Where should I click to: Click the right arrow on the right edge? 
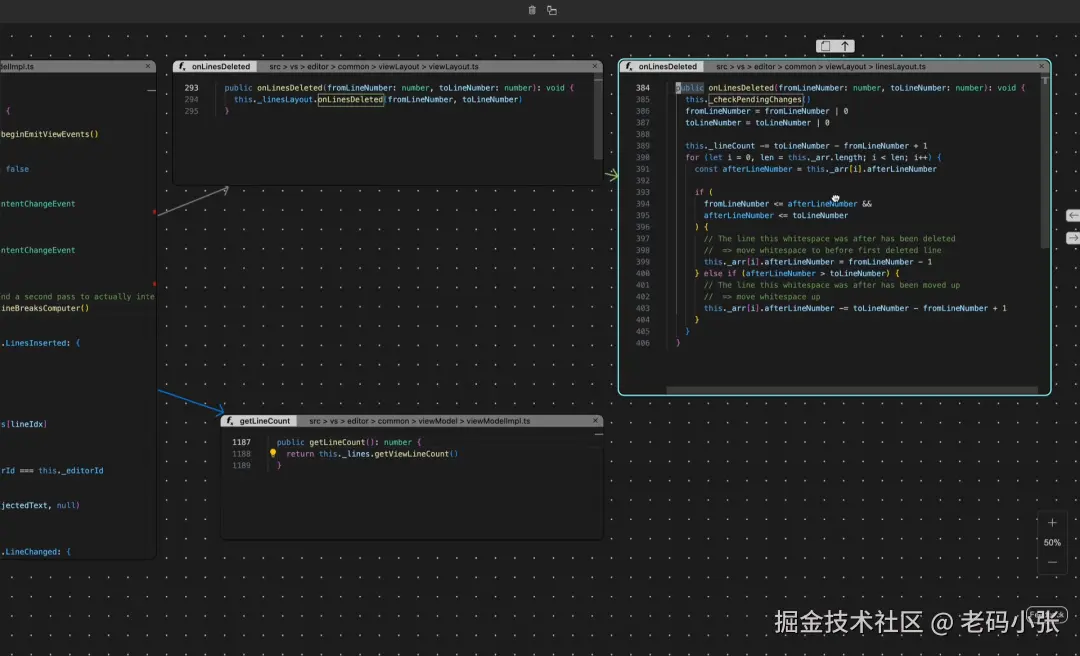coord(1072,238)
